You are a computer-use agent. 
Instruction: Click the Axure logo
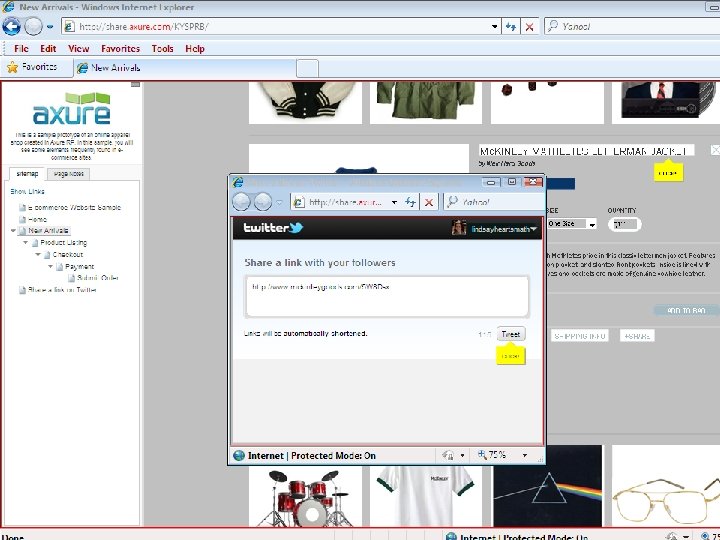coord(72,109)
